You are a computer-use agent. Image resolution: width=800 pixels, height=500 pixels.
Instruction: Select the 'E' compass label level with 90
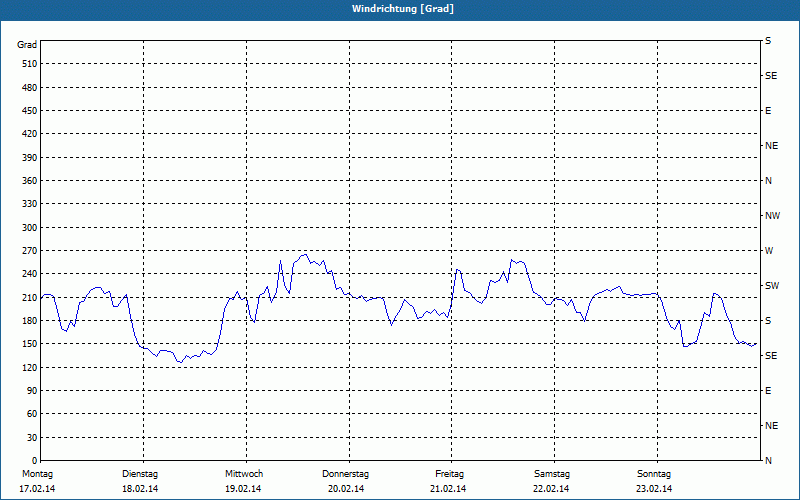(768, 391)
